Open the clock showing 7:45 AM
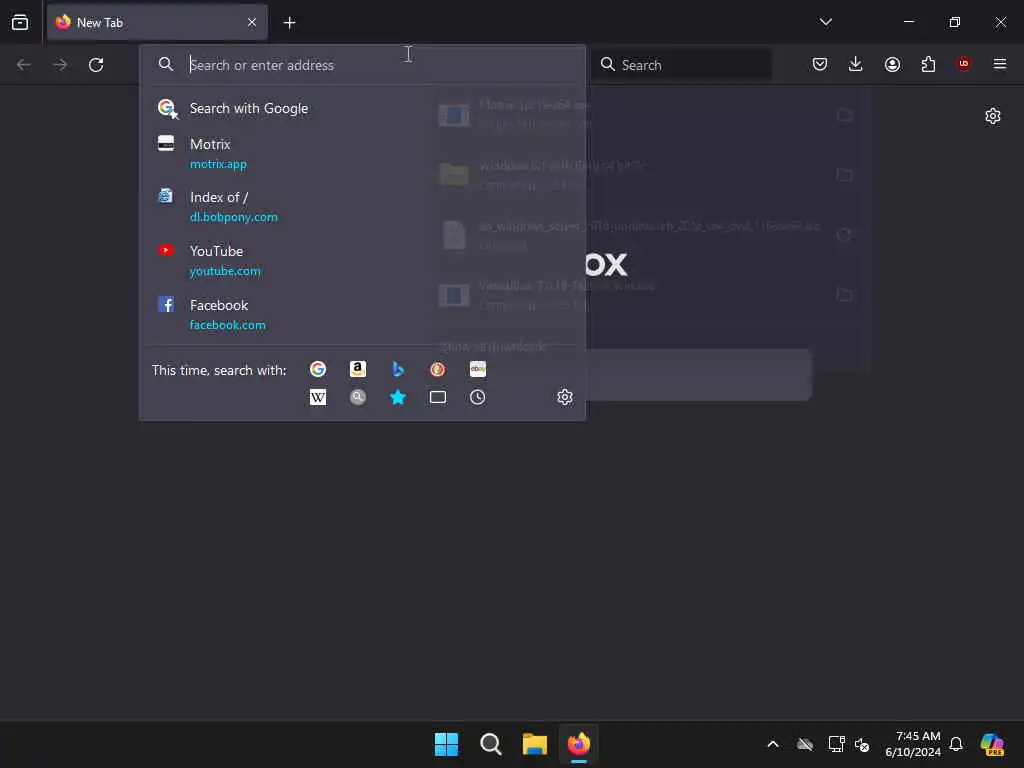The width and height of the screenshot is (1024, 768). point(913,744)
